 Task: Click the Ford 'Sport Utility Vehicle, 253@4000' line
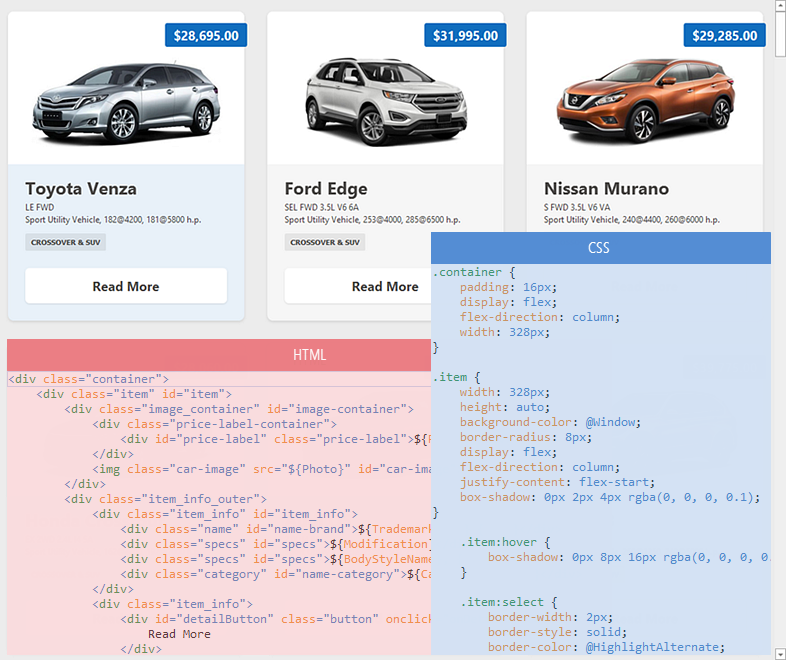point(372,219)
